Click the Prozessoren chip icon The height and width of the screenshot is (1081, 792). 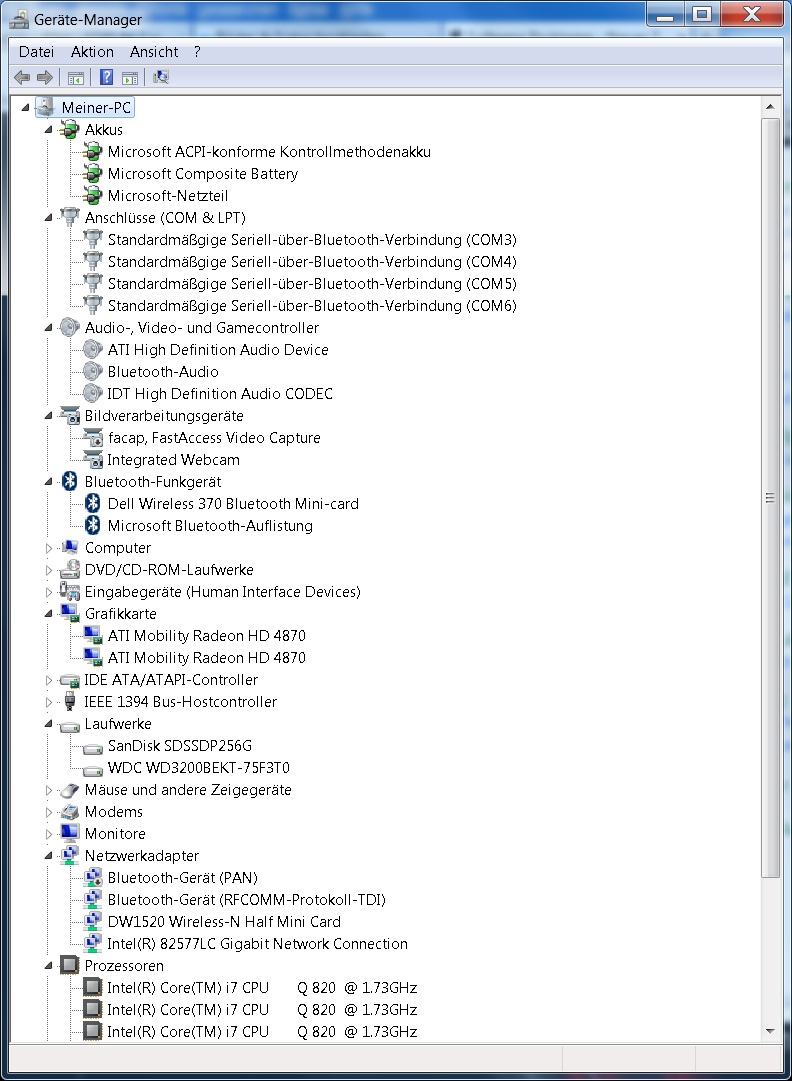point(70,965)
